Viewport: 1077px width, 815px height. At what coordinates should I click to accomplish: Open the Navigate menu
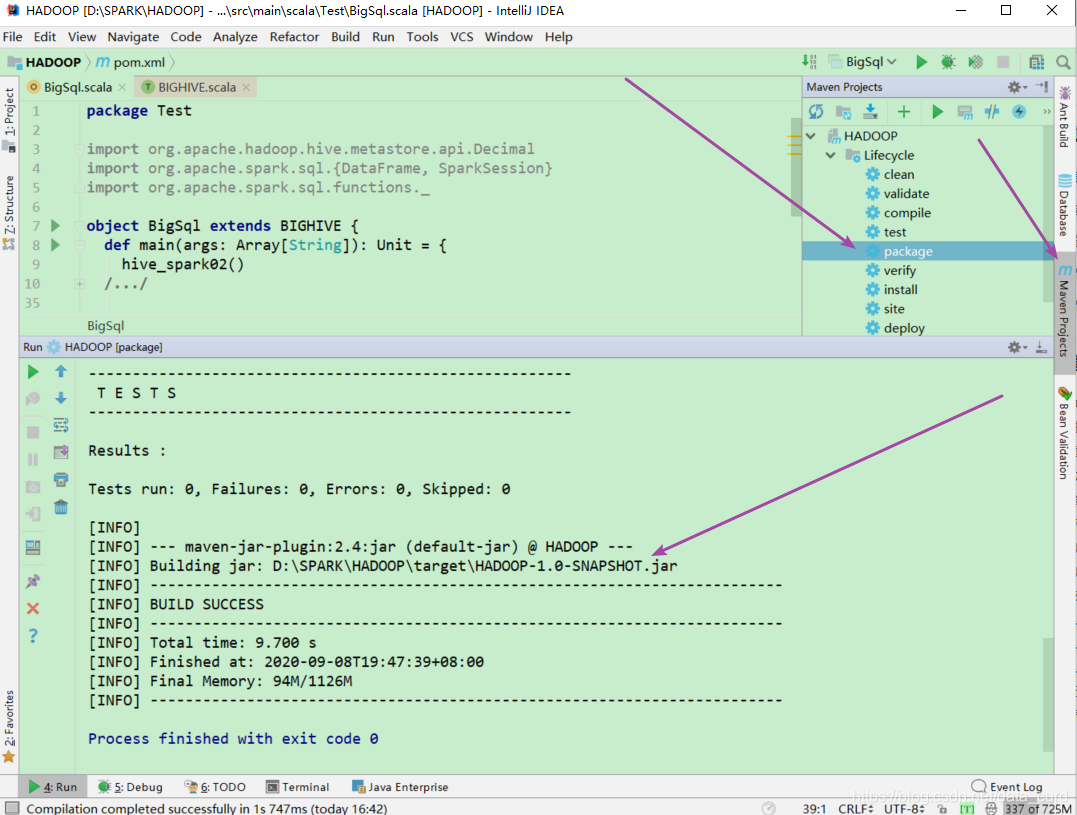133,36
